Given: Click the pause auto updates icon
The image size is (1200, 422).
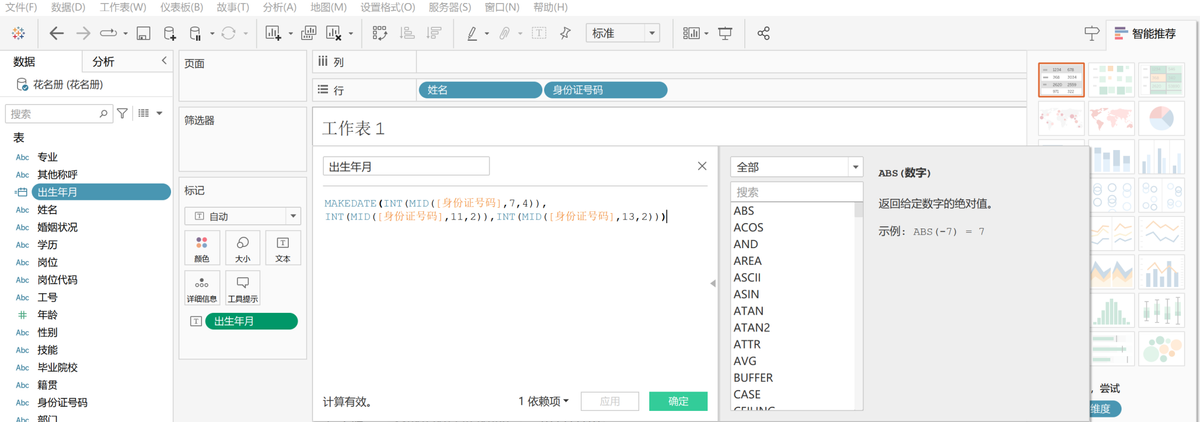Looking at the screenshot, I should point(196,33).
